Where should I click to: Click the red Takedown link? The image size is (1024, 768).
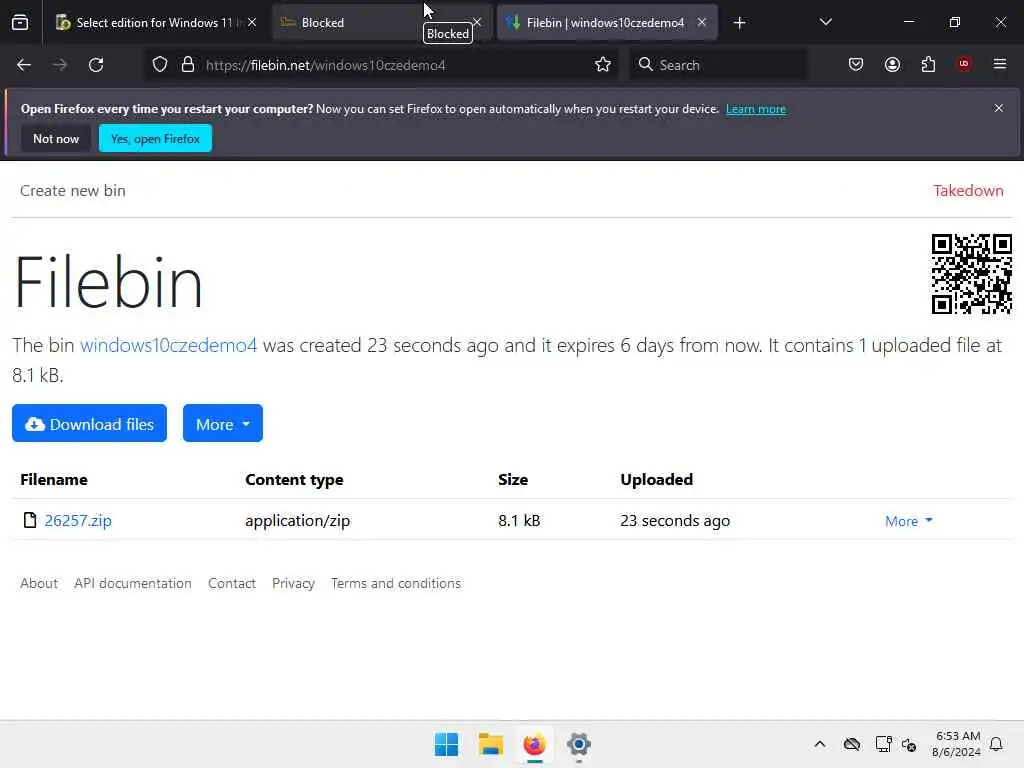(968, 191)
